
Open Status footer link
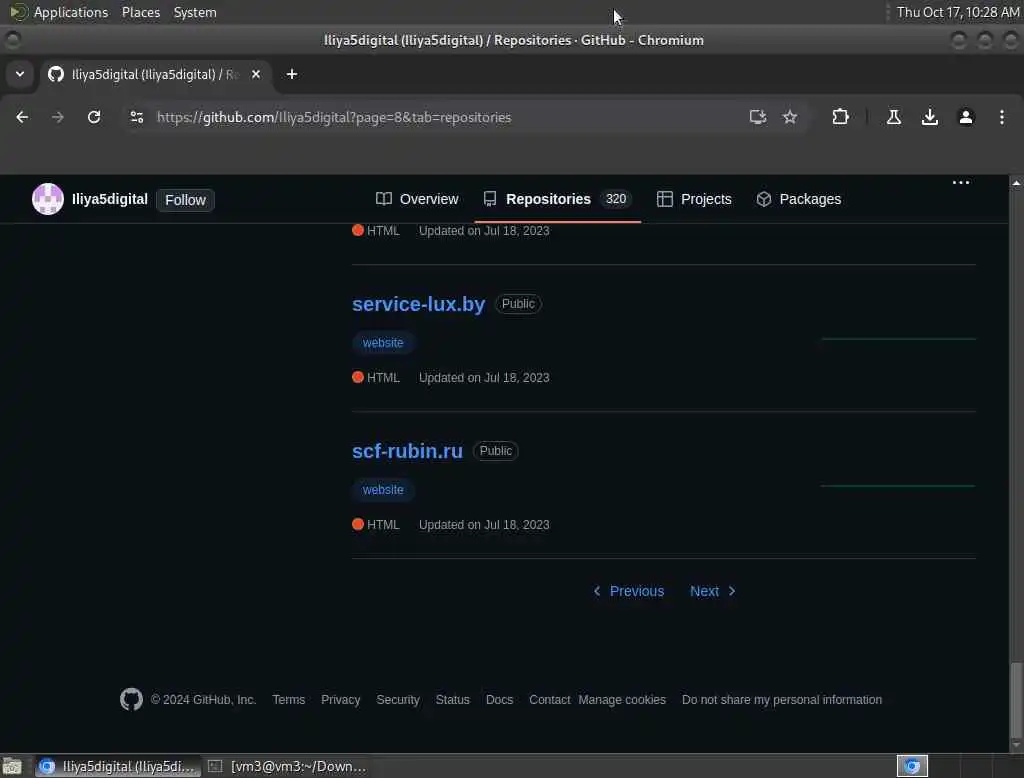[x=453, y=699]
